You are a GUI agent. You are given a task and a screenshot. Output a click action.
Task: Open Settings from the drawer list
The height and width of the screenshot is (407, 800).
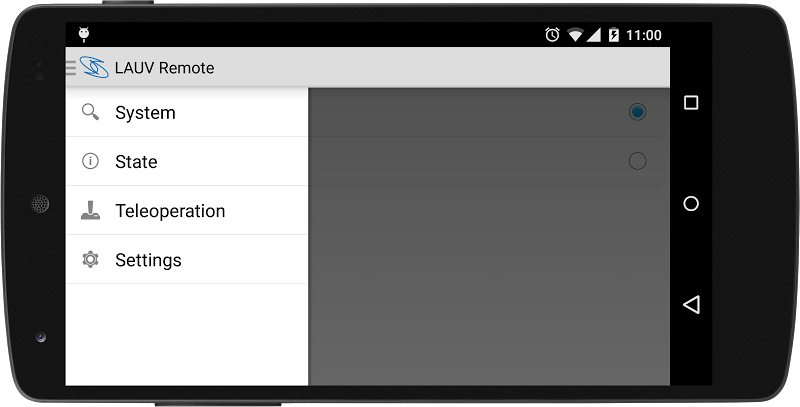(187, 260)
